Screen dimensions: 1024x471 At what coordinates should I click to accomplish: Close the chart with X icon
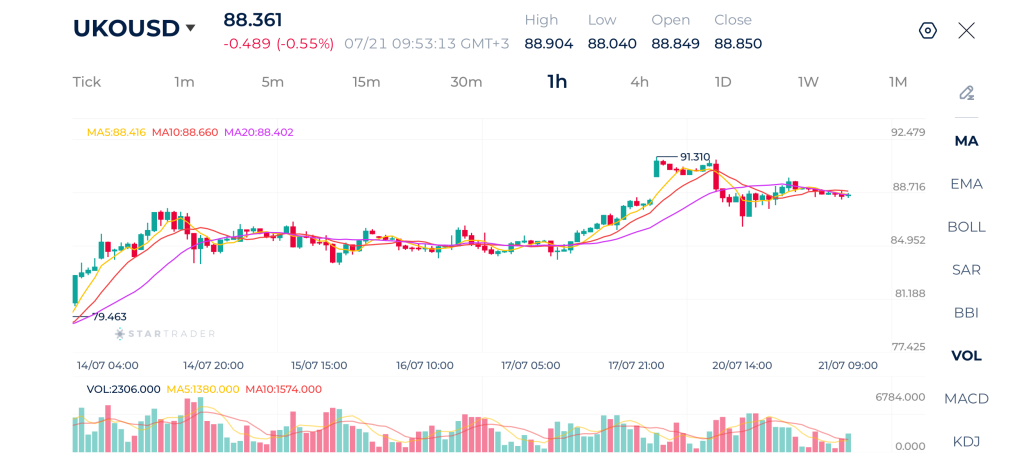tap(967, 31)
